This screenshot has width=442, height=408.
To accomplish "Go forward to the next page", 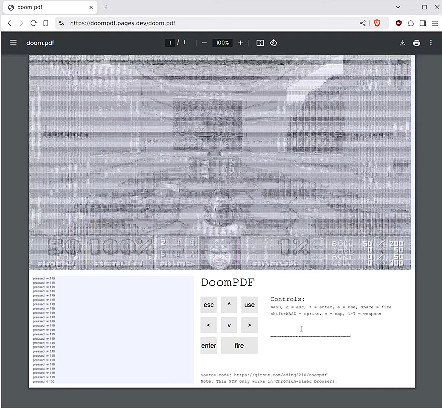I will click(x=21, y=23).
